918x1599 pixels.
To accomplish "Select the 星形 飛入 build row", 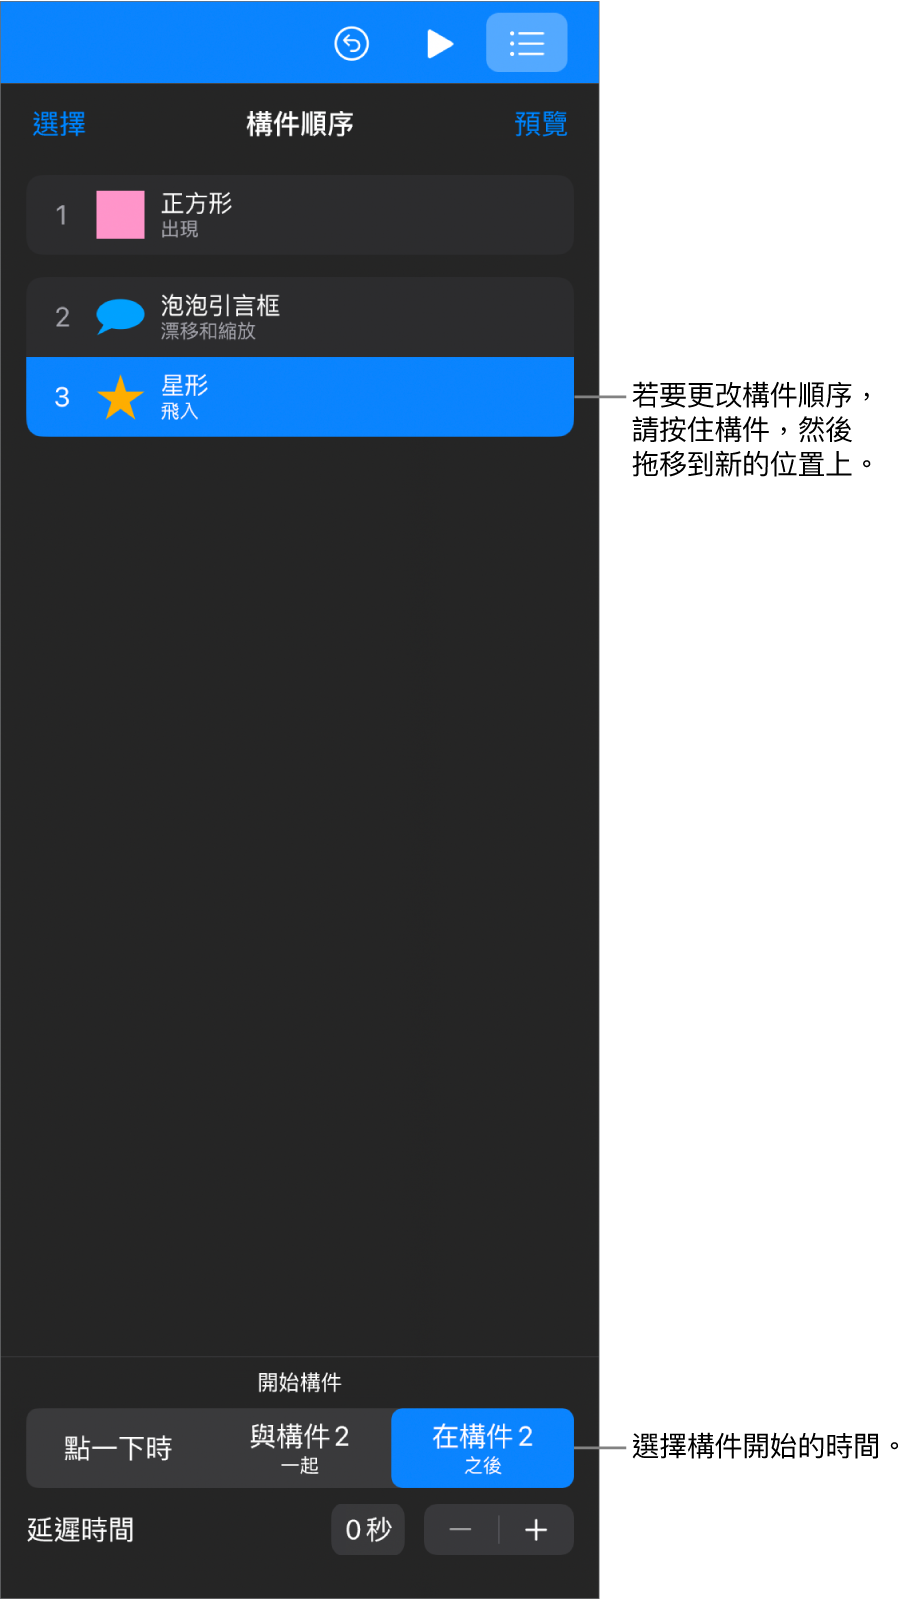I will (300, 397).
